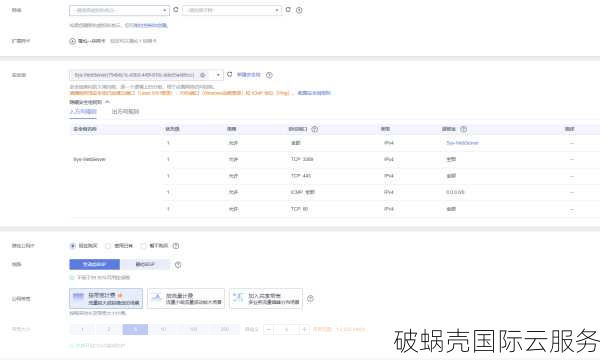Clear the selected security group with the x icon
The width and height of the screenshot is (600, 360).
(x=203, y=75)
